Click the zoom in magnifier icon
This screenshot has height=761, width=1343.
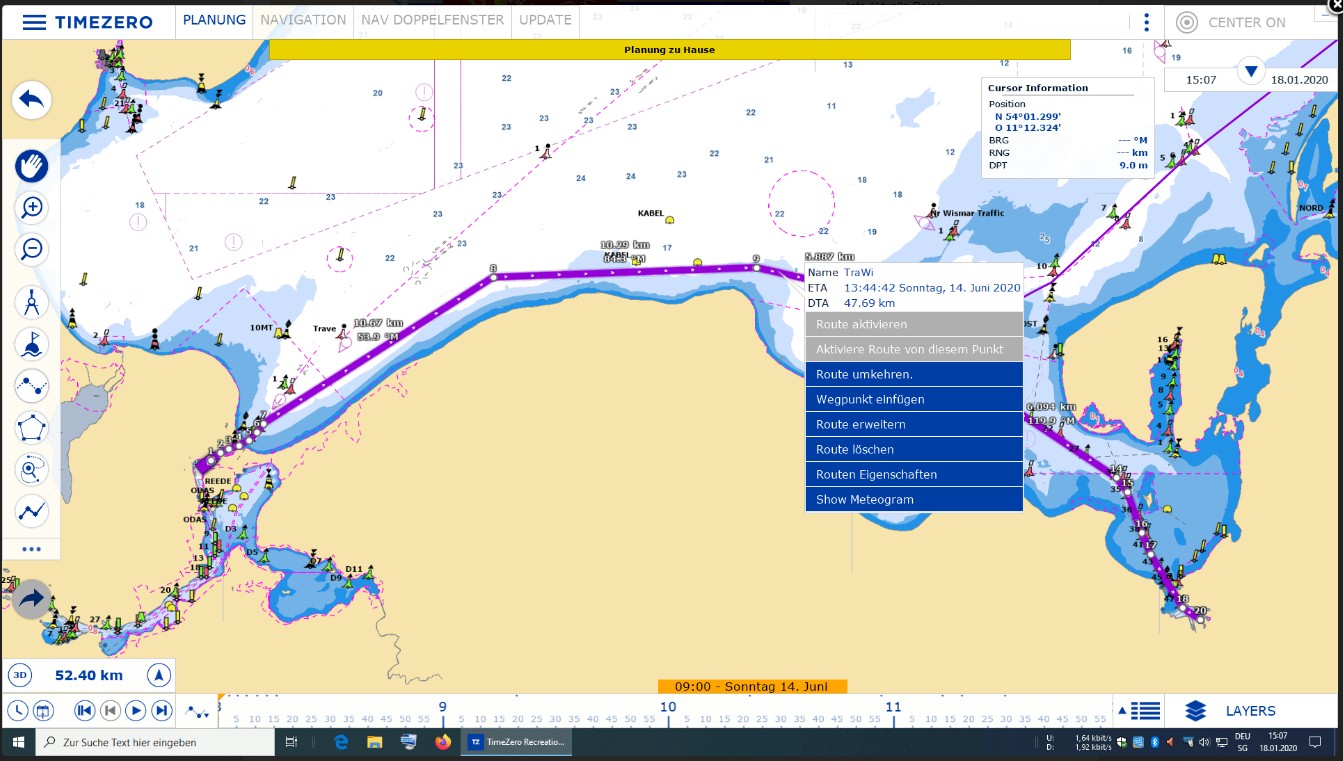pyautogui.click(x=32, y=207)
